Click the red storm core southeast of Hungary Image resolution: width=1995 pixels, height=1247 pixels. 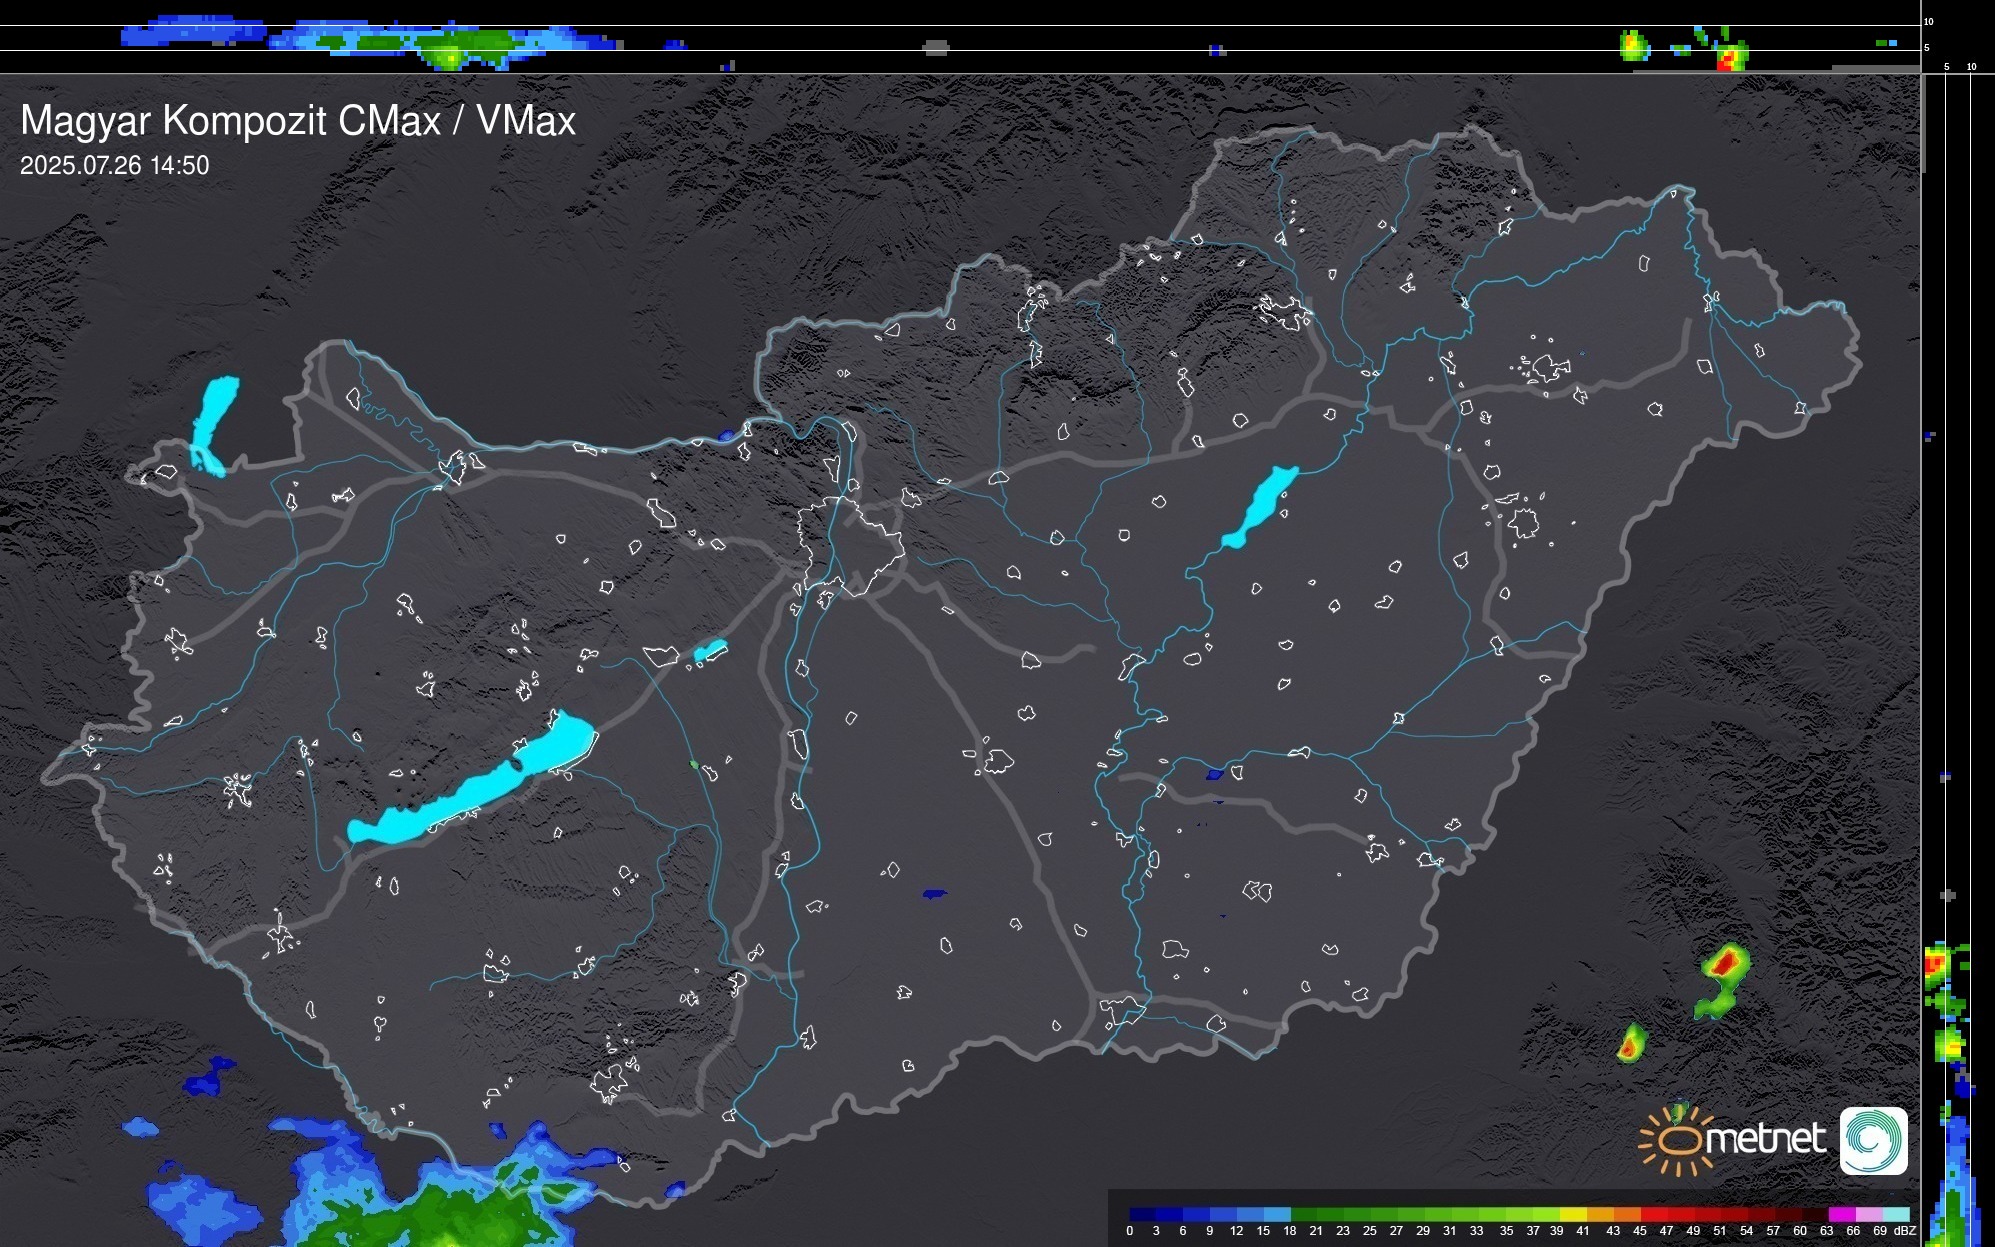(1725, 964)
